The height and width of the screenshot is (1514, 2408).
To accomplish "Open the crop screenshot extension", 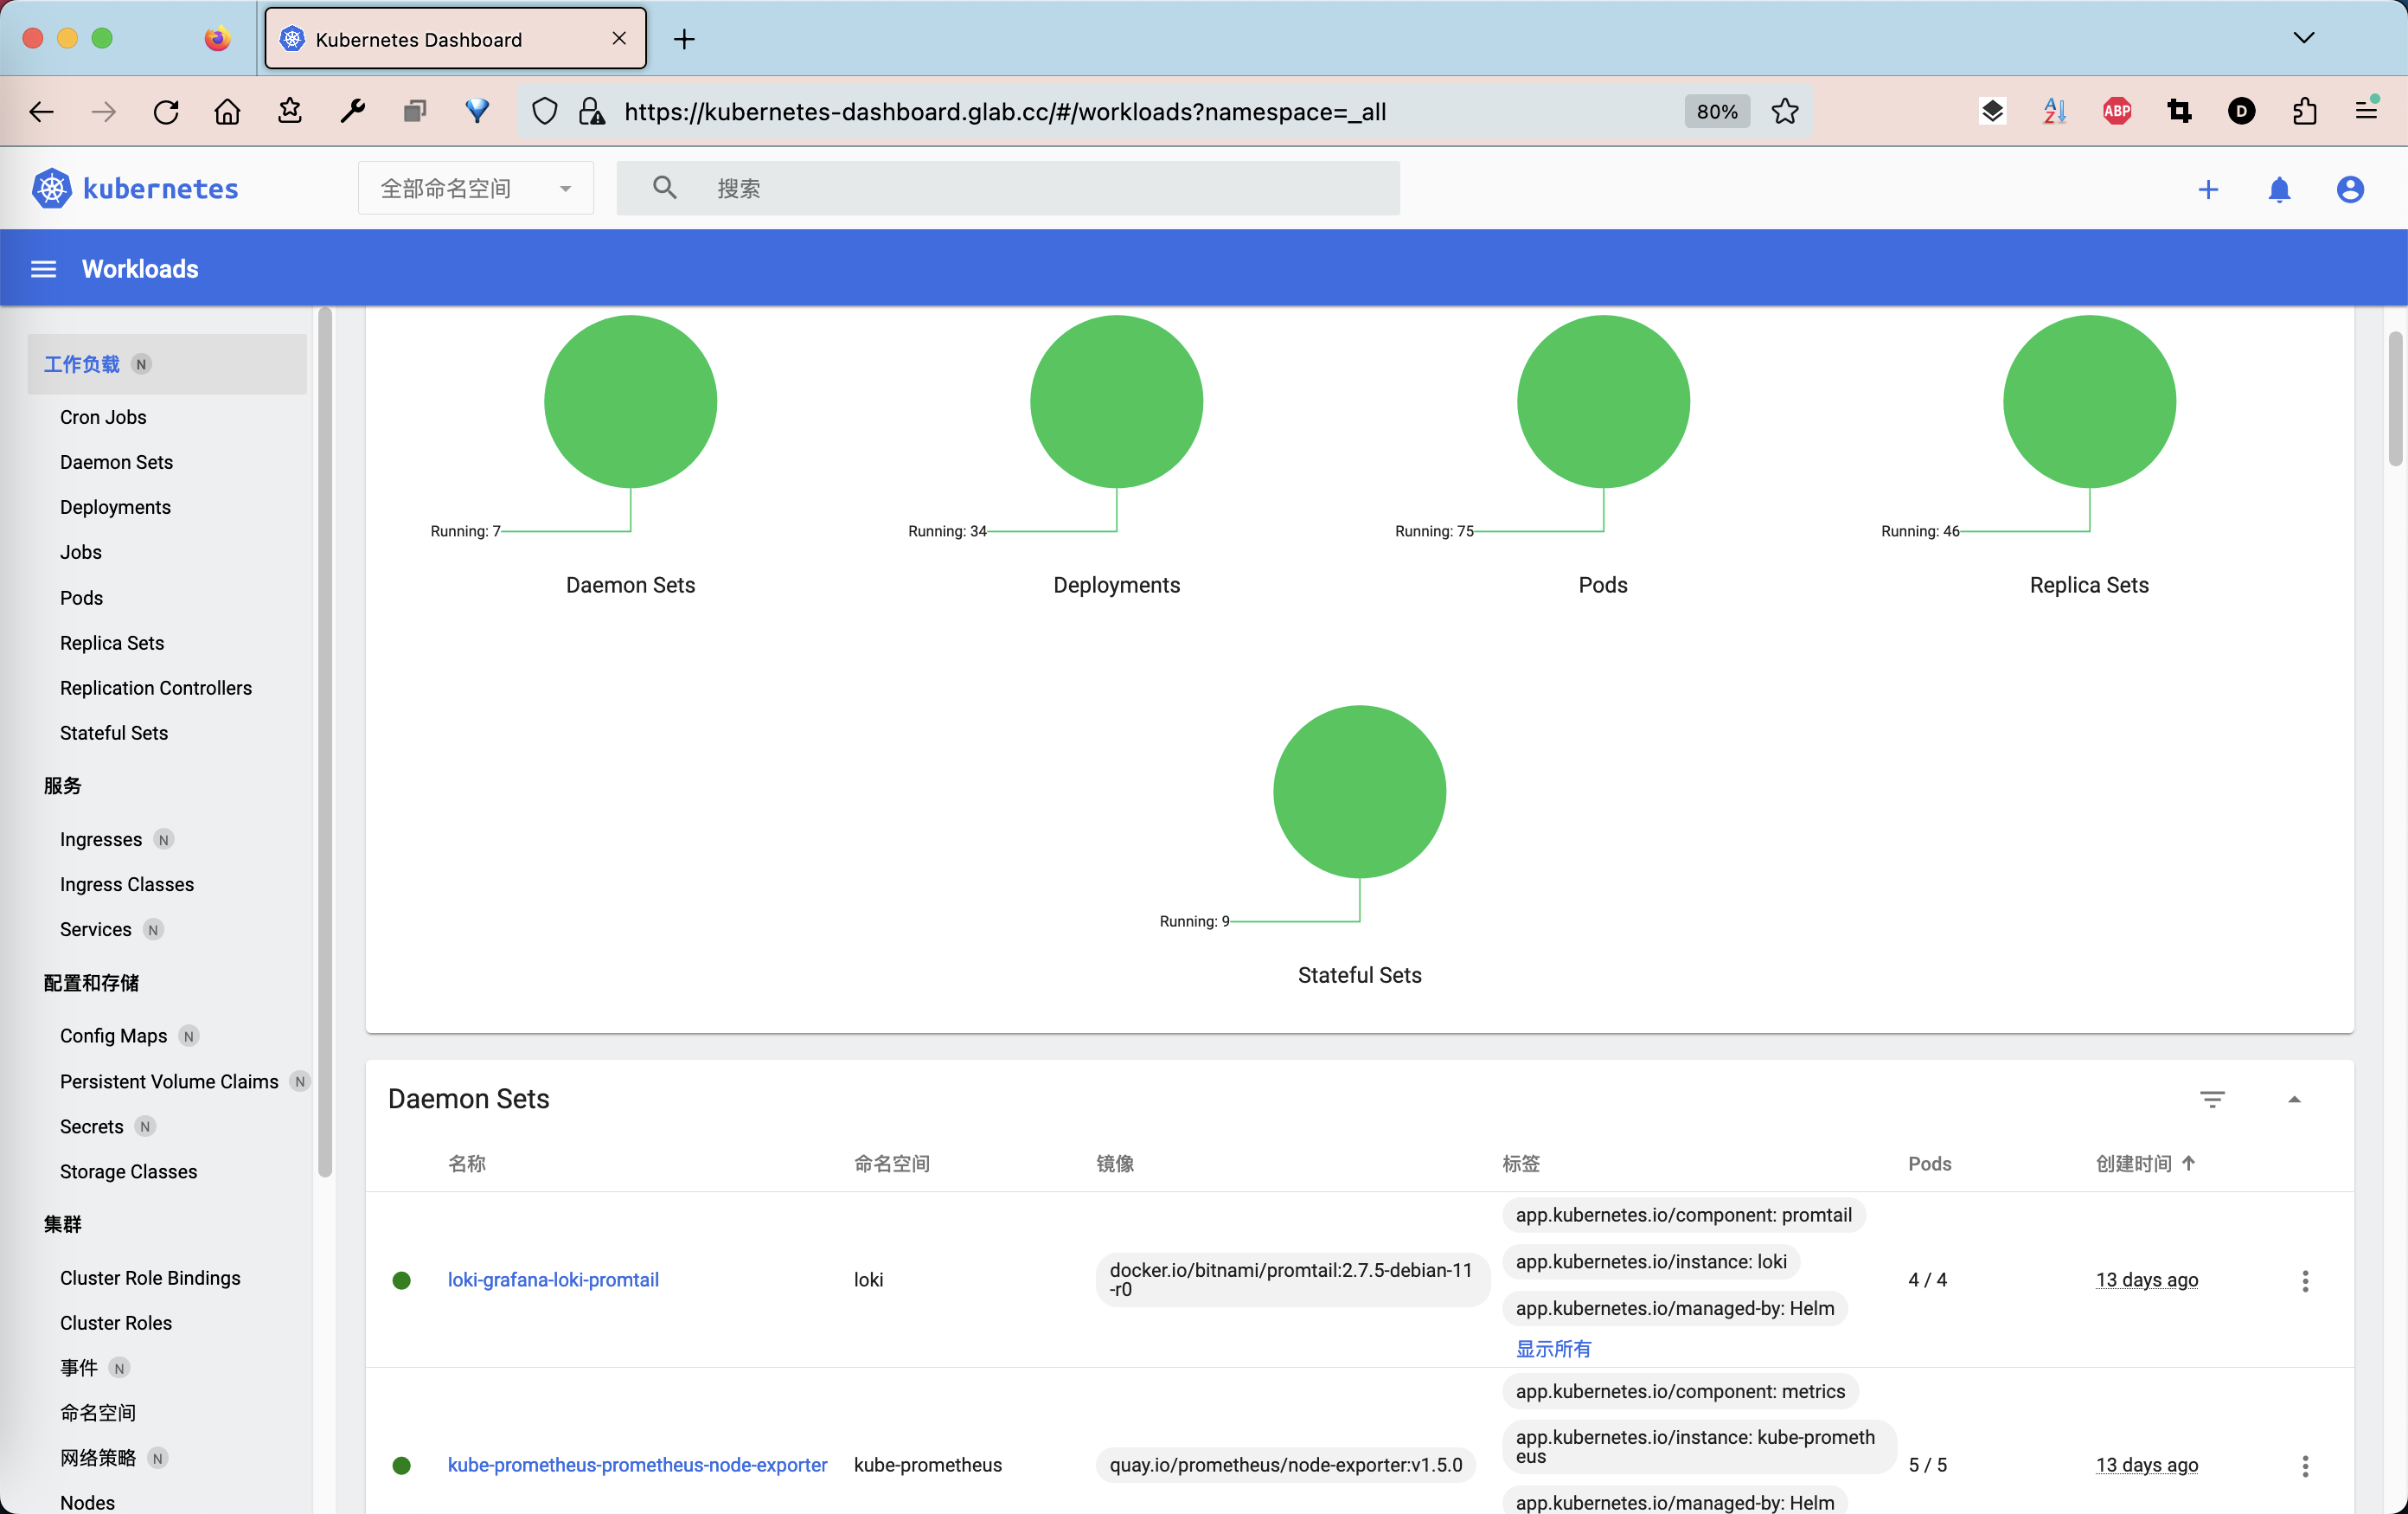I will (x=2179, y=111).
